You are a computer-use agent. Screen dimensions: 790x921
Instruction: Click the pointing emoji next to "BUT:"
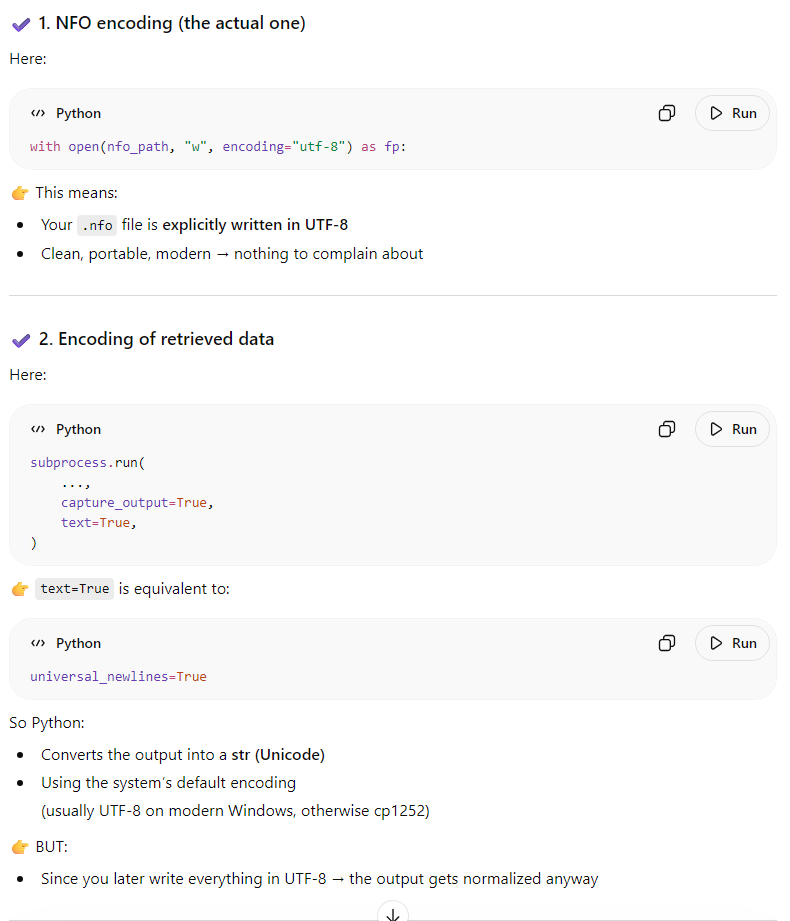tap(19, 847)
